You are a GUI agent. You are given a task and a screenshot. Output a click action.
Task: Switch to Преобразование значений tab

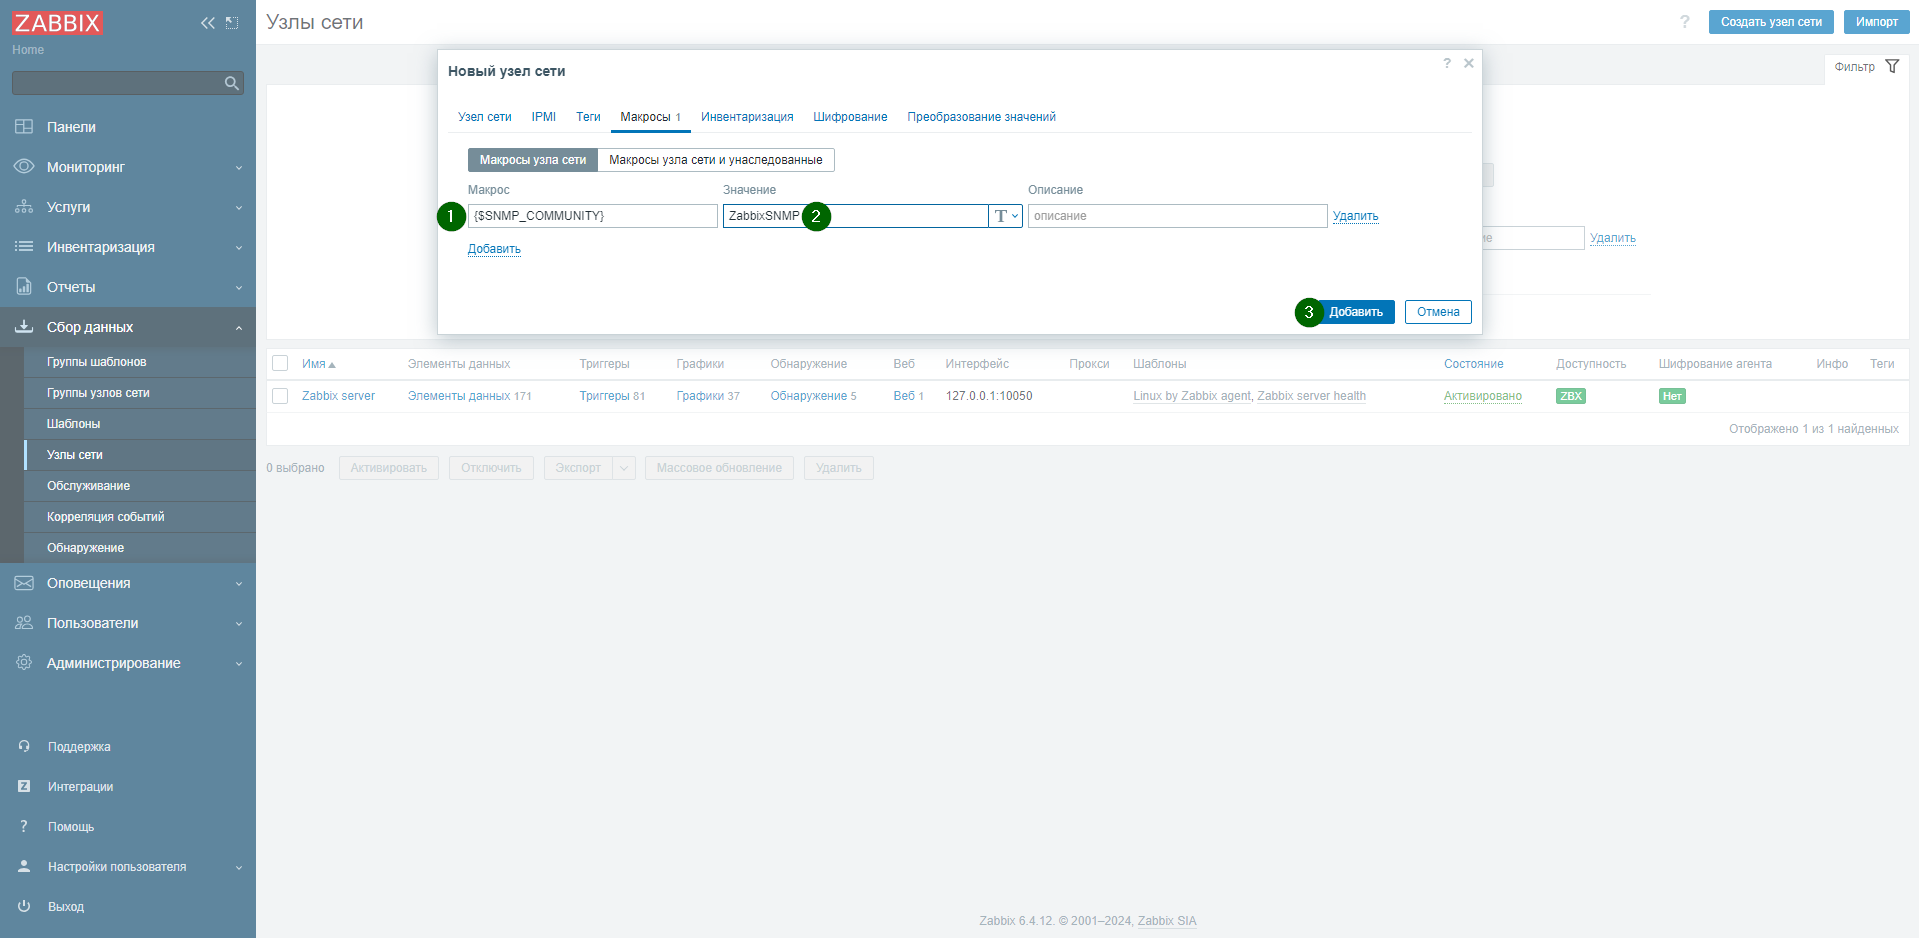(x=981, y=117)
